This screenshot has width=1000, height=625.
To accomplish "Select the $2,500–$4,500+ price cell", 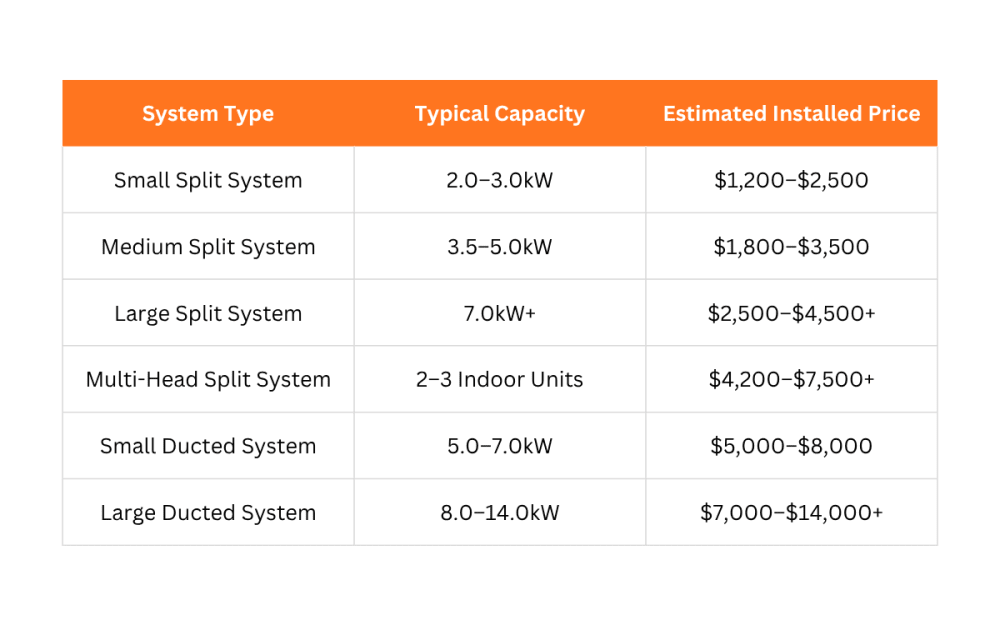I will pos(791,313).
